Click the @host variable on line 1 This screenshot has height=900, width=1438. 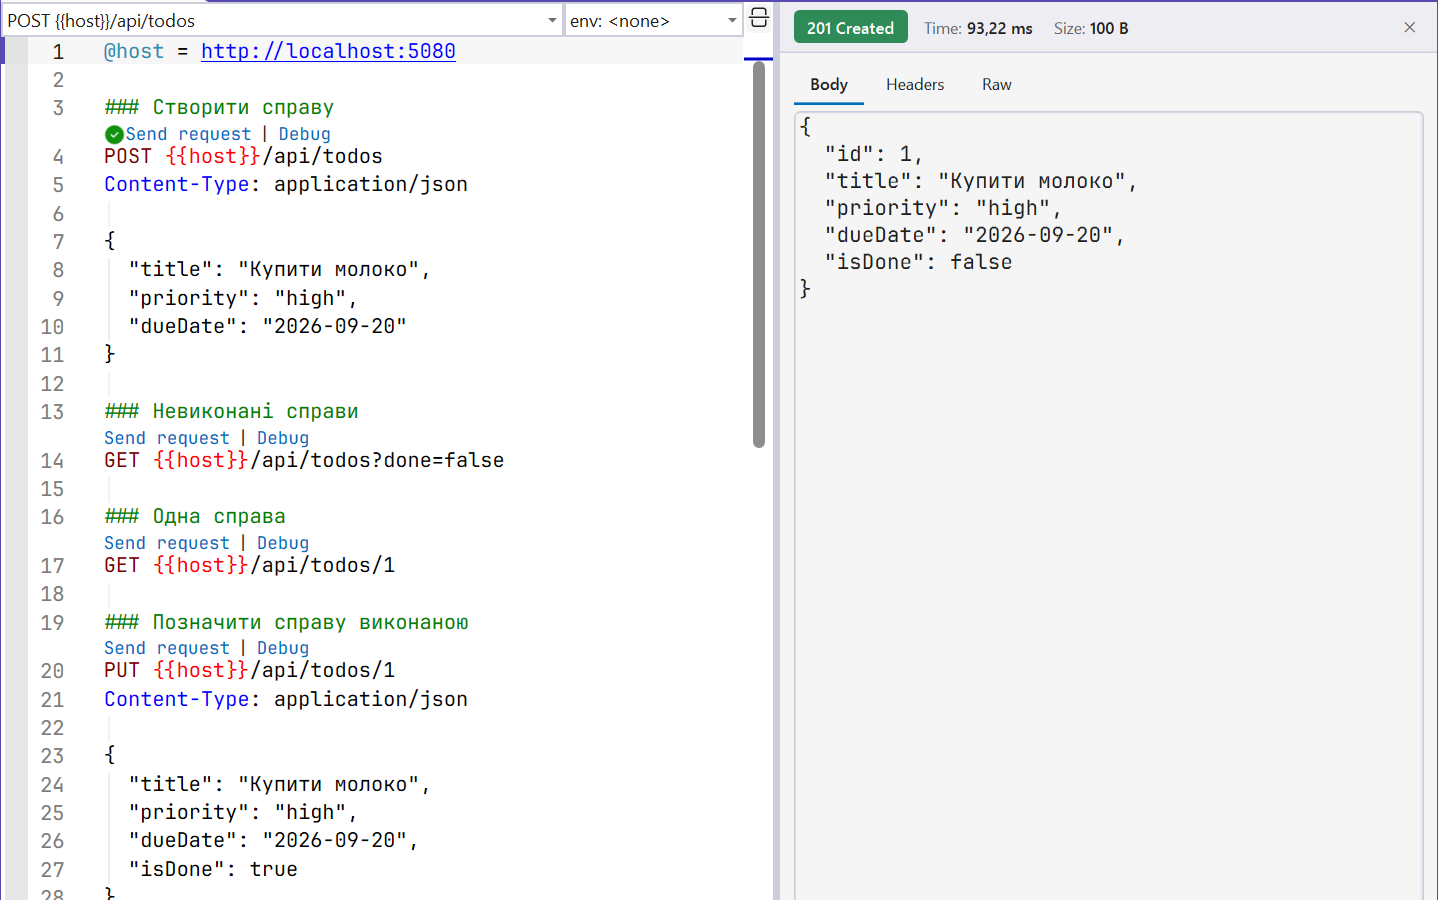point(134,51)
